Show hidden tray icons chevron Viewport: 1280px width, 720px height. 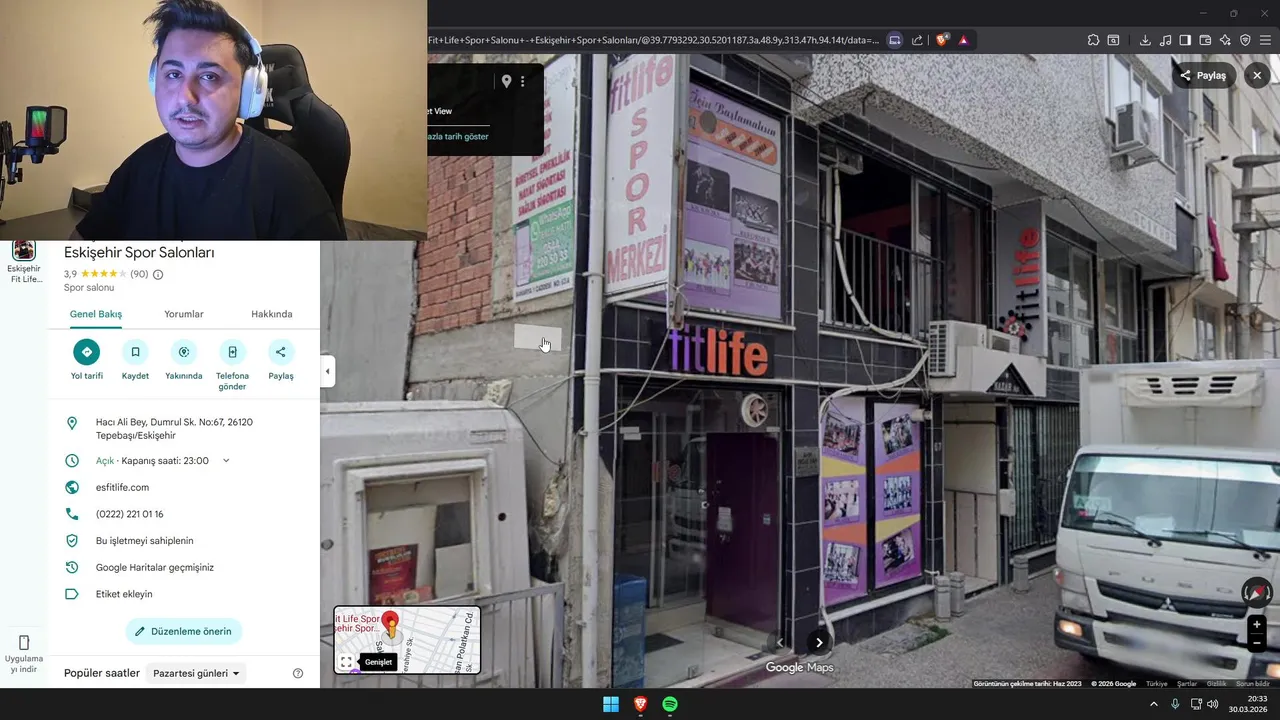click(1154, 704)
